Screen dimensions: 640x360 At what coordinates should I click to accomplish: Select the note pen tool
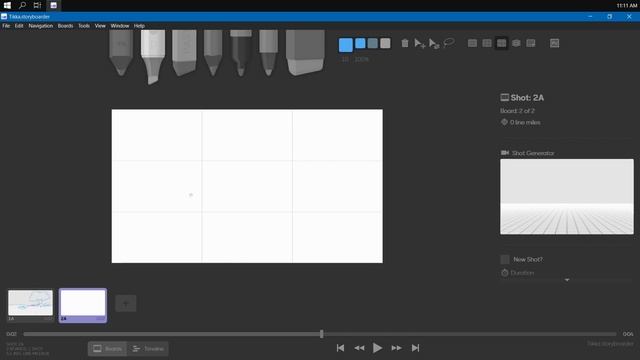coord(268,53)
